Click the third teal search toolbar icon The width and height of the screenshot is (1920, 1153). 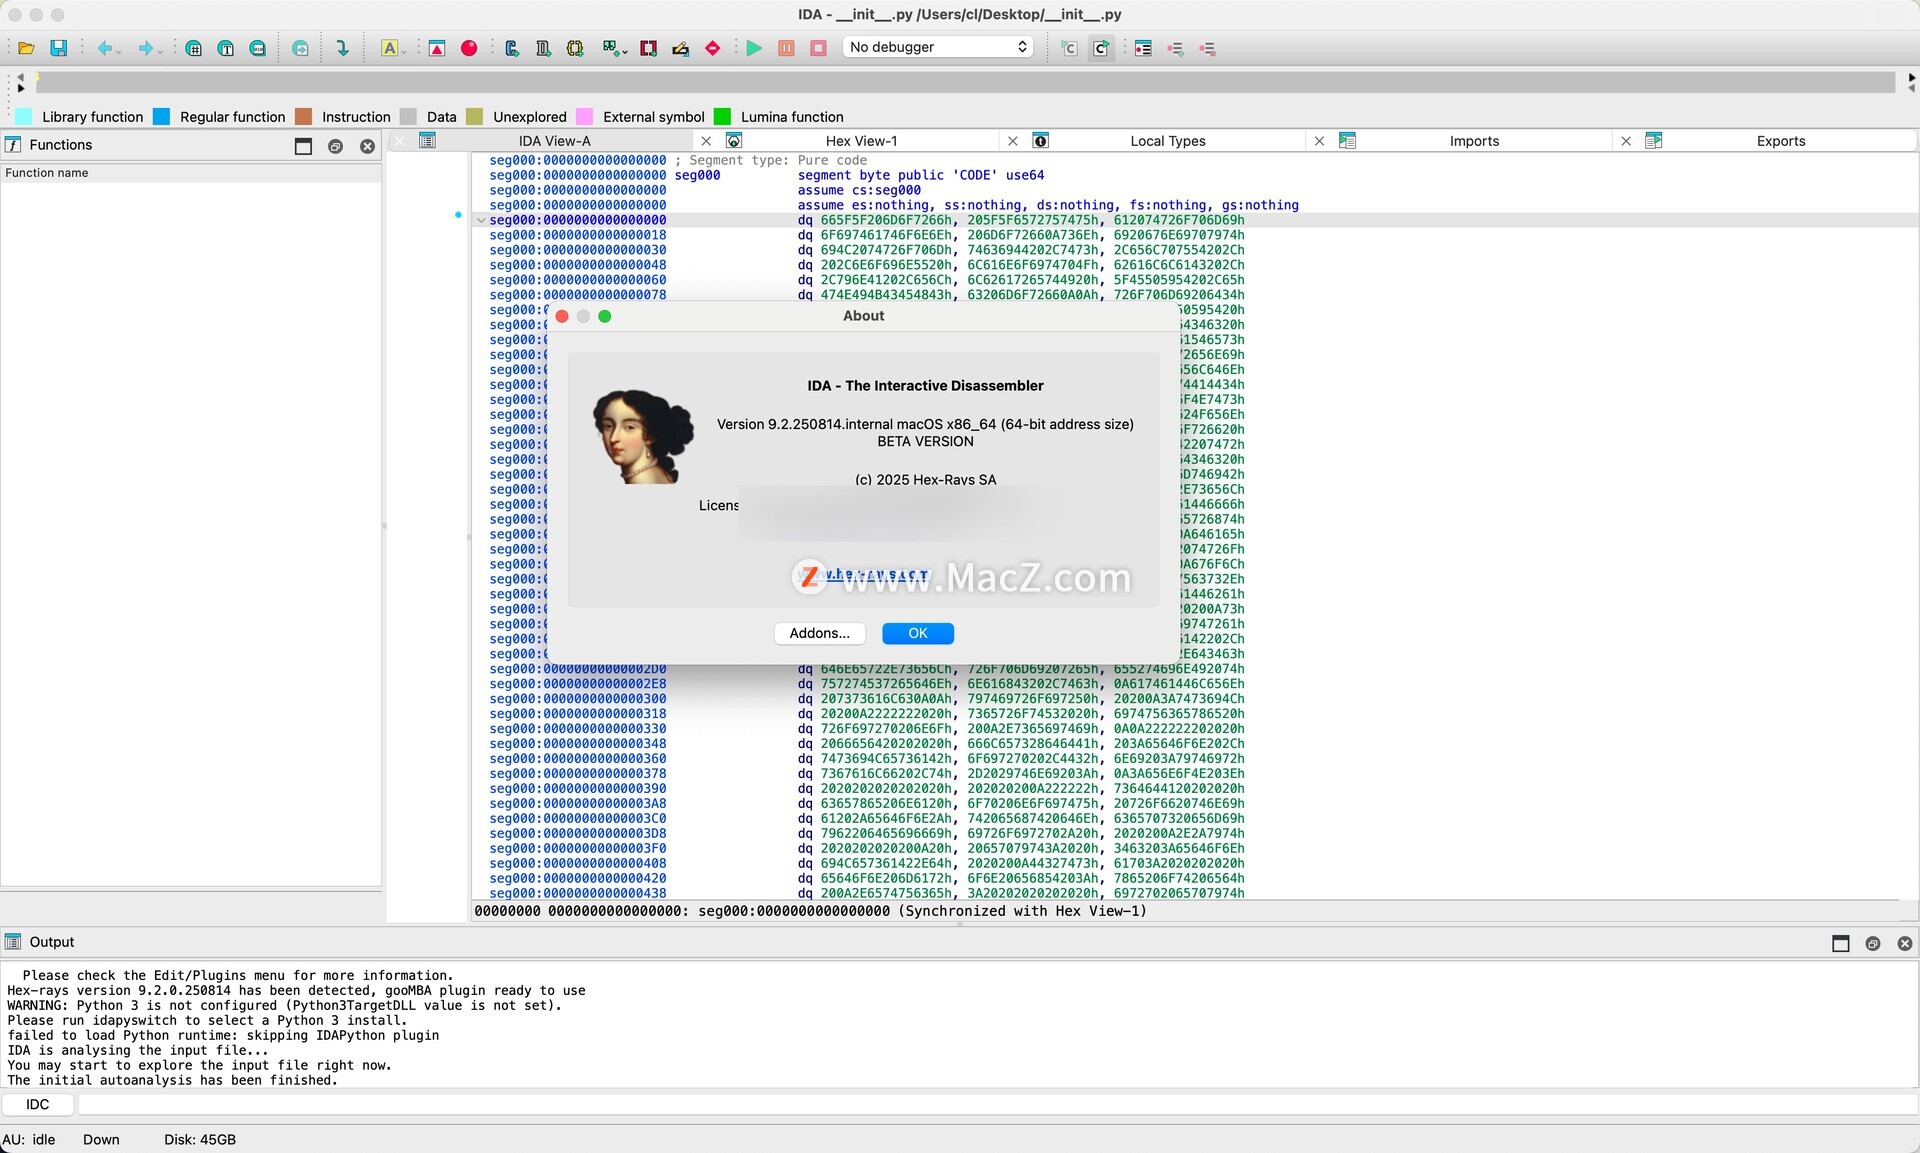tap(258, 47)
